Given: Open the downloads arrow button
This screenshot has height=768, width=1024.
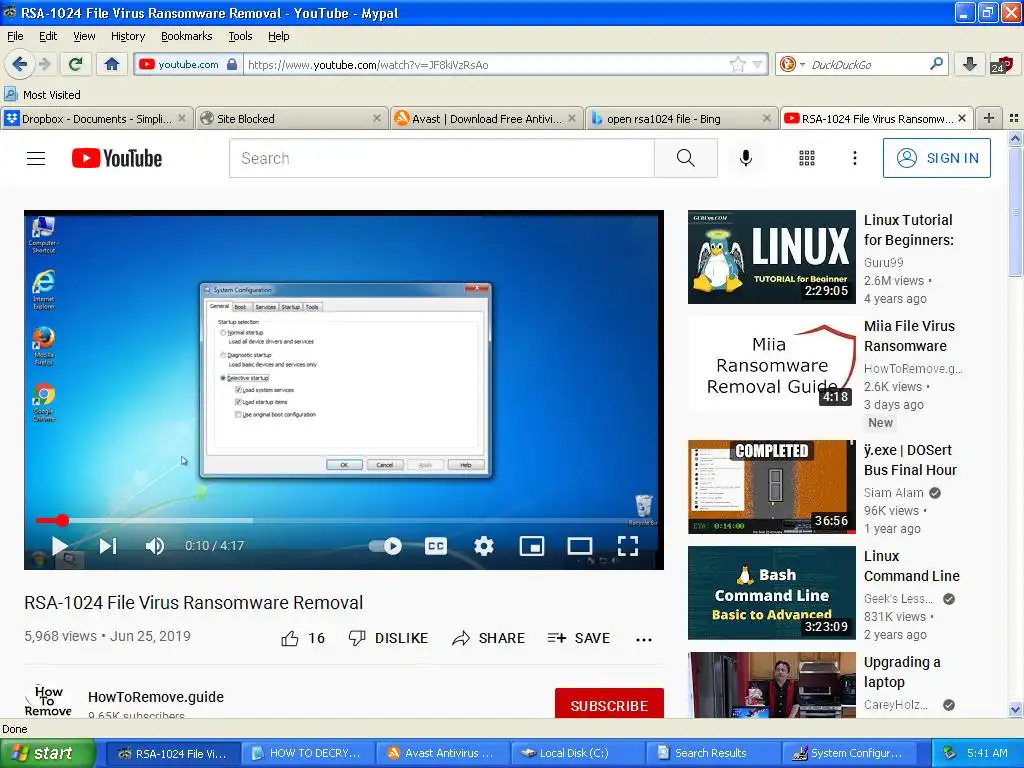Looking at the screenshot, I should point(970,64).
